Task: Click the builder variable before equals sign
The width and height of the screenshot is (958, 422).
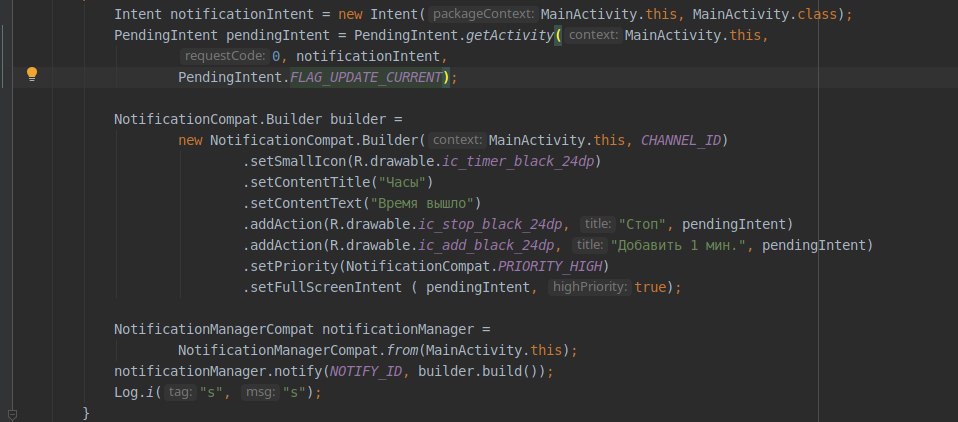Action: click(358, 120)
